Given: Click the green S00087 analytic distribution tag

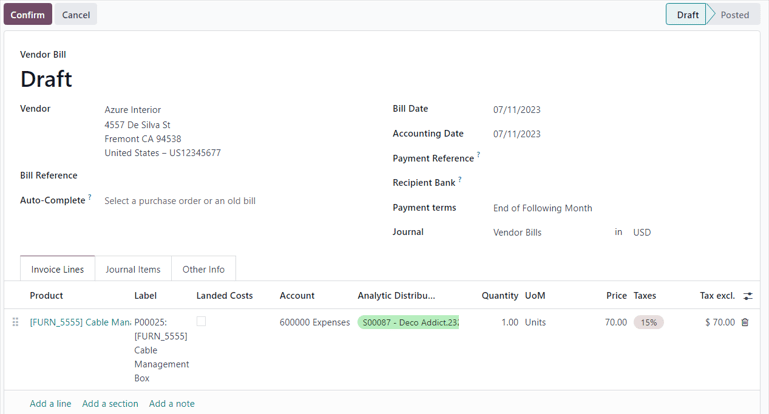Looking at the screenshot, I should [x=408, y=323].
